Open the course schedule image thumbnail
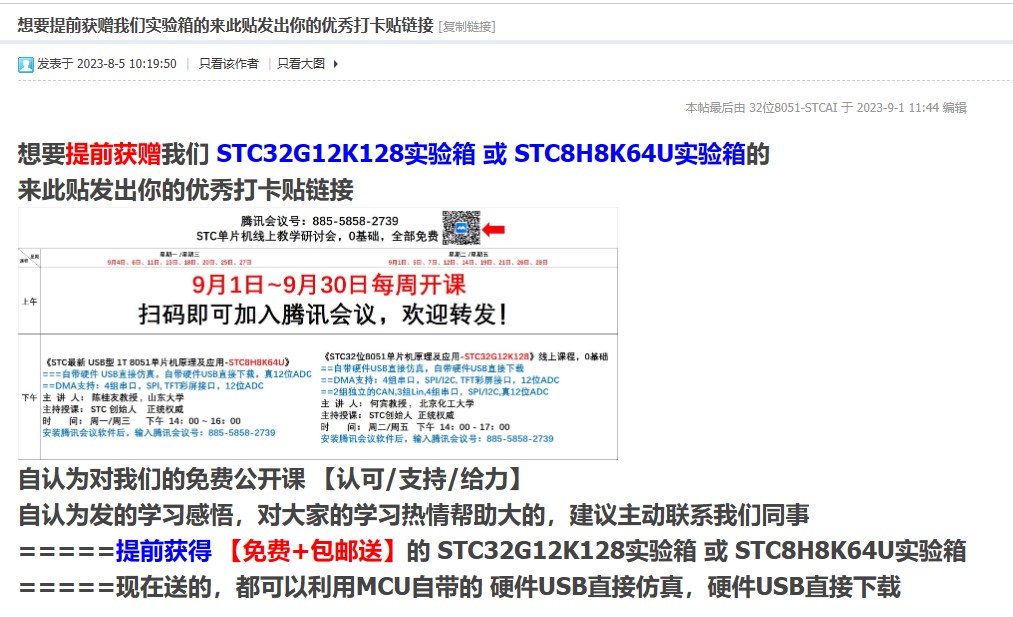Viewport: 1013px width, 617px height. [318, 333]
